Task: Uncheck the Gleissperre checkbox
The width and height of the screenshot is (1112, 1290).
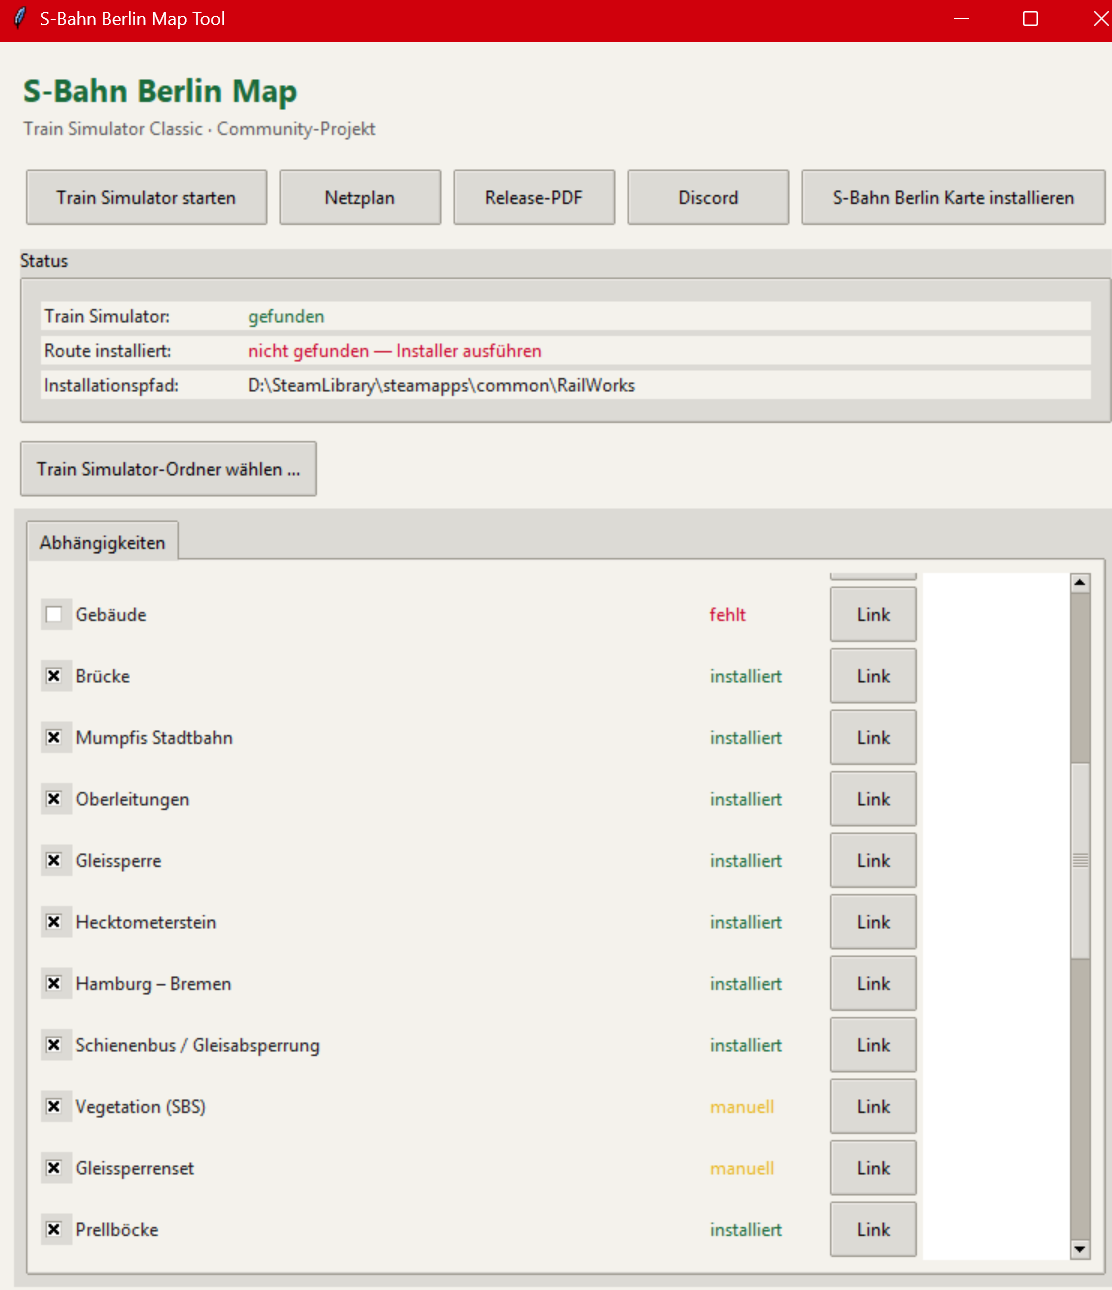Action: coord(54,861)
